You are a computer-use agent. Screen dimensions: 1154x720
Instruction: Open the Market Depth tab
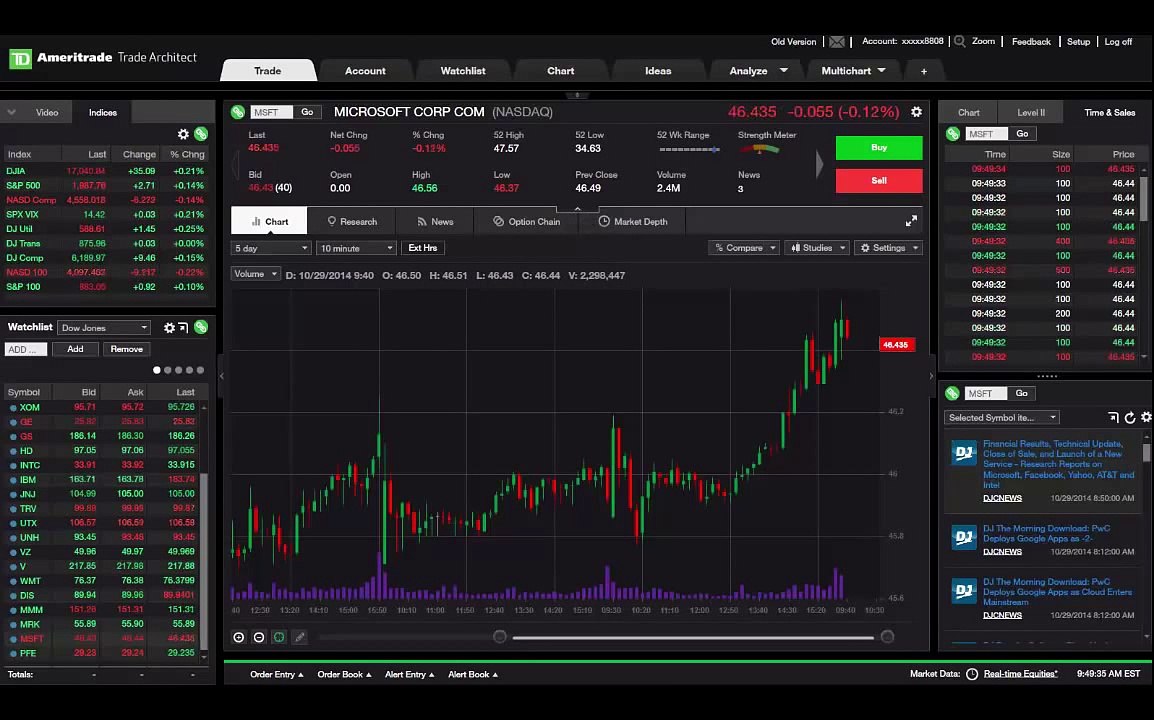click(632, 222)
